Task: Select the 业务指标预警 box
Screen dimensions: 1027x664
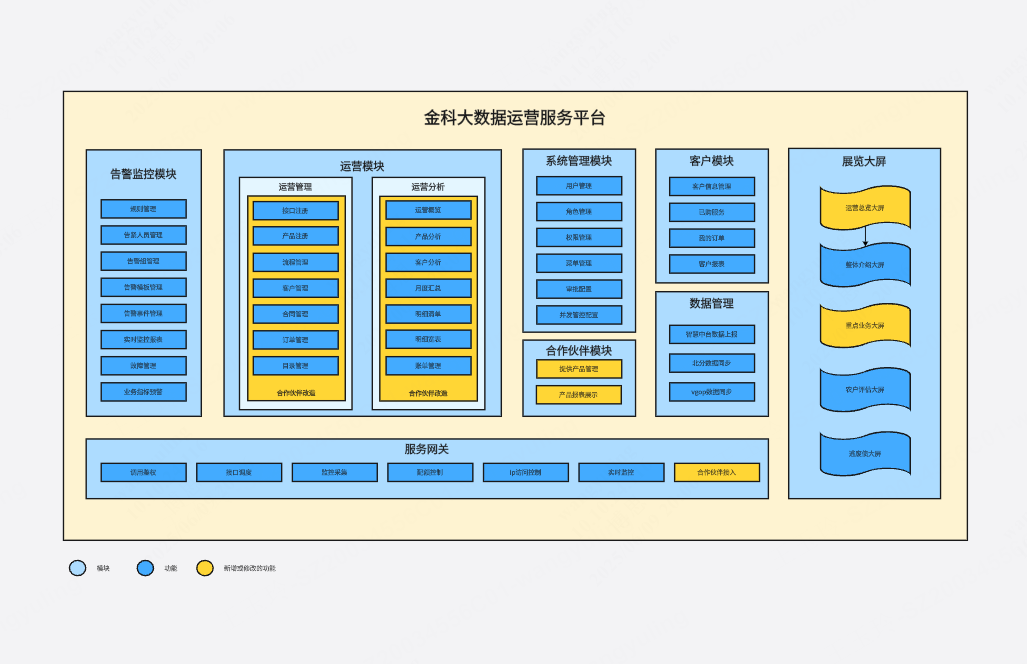Action: click(x=143, y=392)
